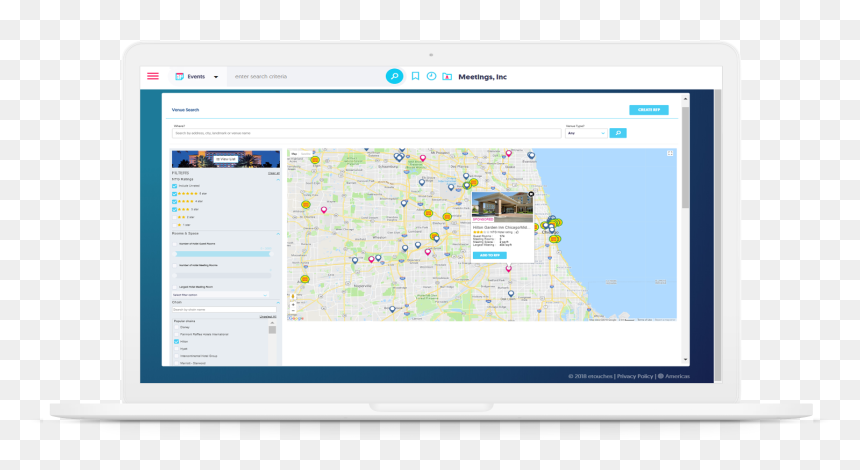Screen dimensions: 860x470
Task: Click the blue pin near Oak Lawn
Action: tap(511, 294)
